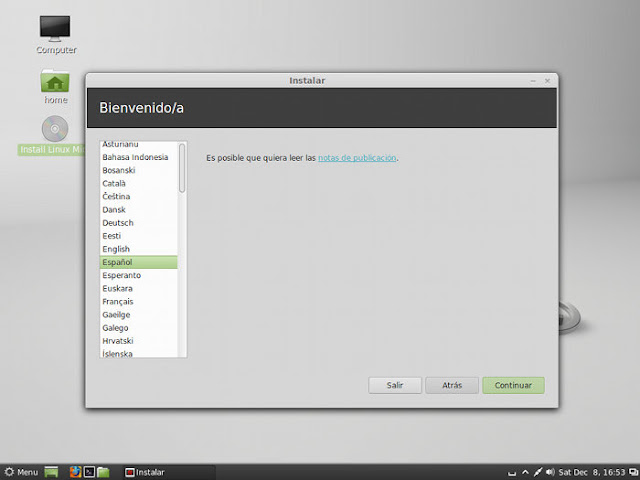Launch Firefox from the panel

tap(75, 472)
